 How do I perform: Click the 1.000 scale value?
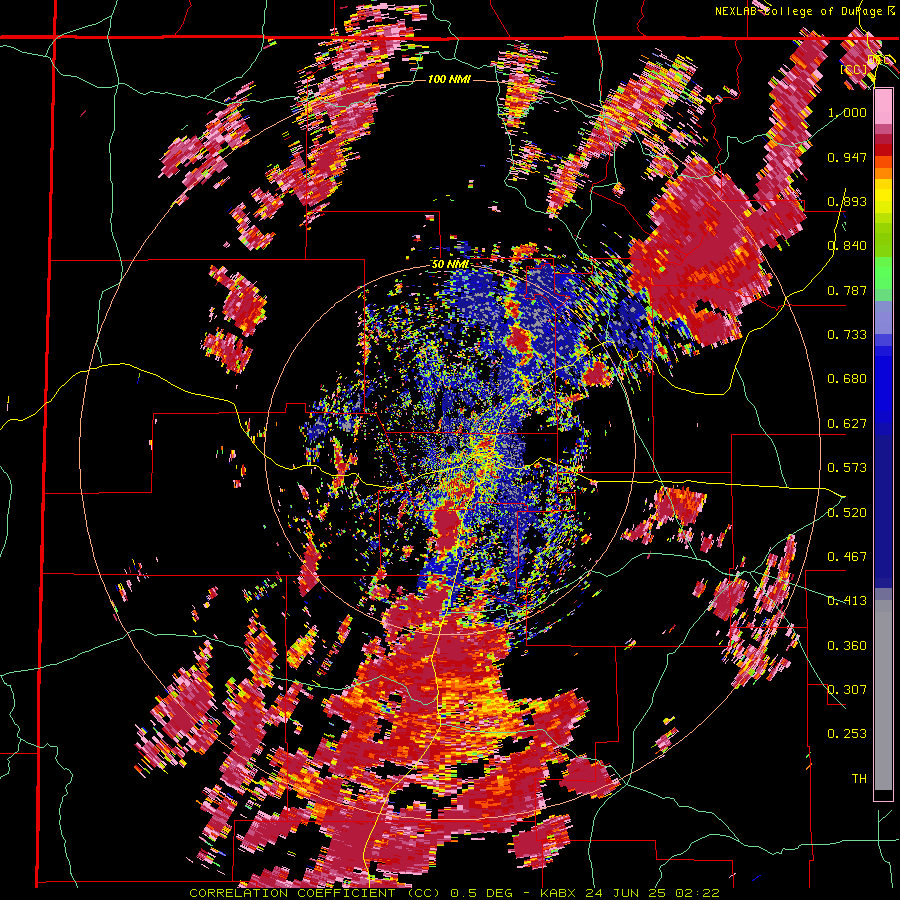point(847,112)
